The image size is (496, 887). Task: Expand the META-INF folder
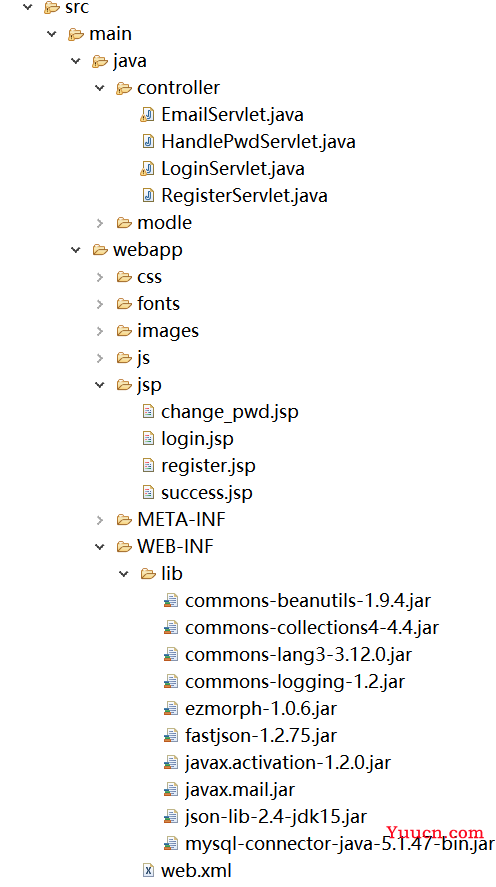click(x=100, y=520)
